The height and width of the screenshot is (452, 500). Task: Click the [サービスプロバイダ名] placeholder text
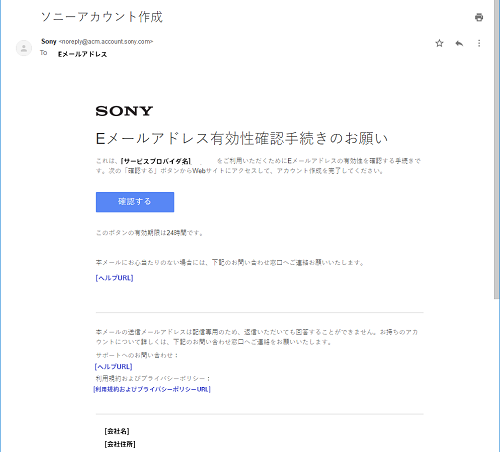156,161
